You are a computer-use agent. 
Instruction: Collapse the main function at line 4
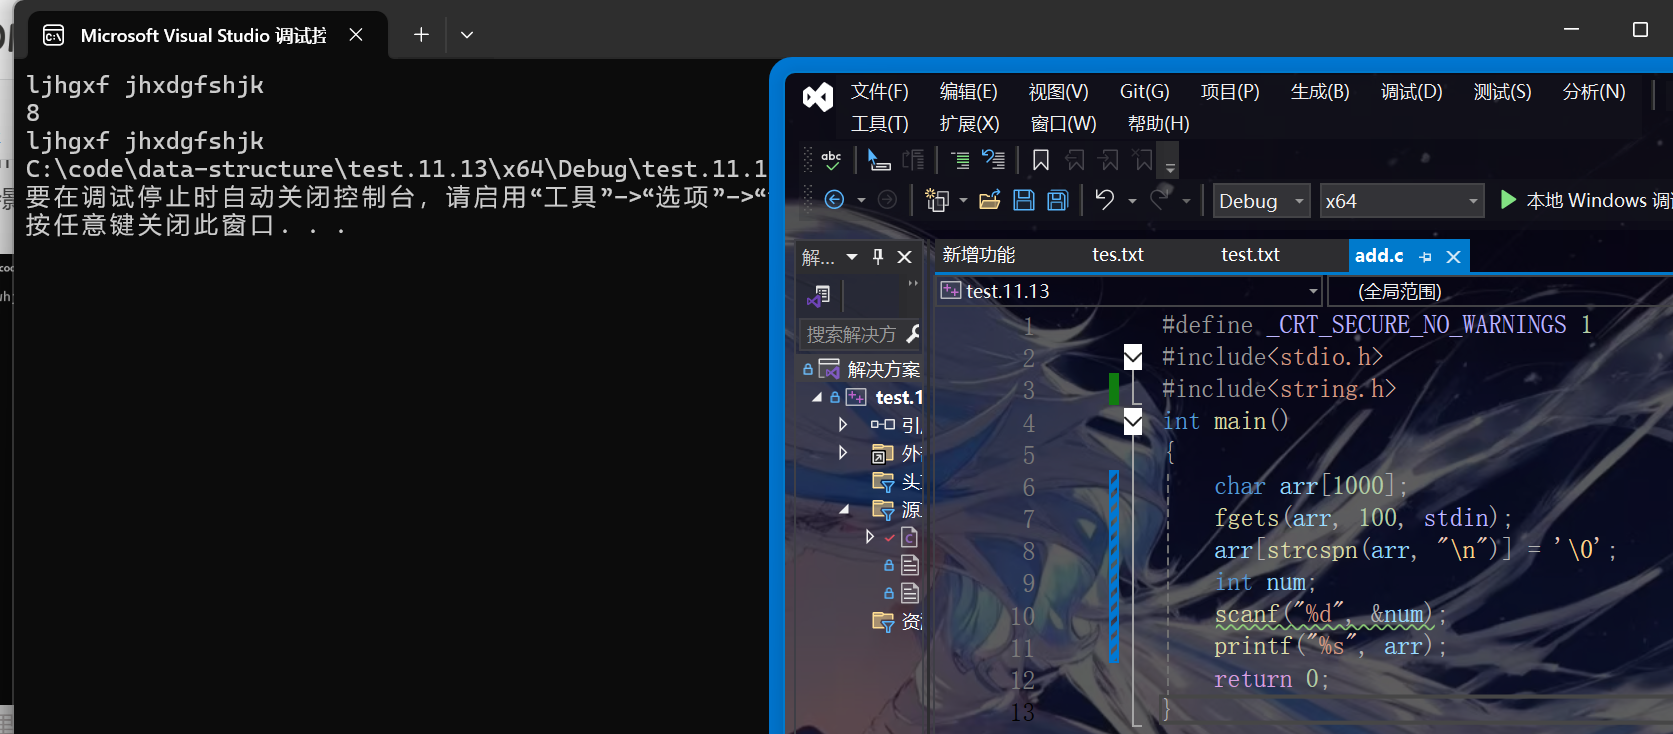(x=1133, y=422)
